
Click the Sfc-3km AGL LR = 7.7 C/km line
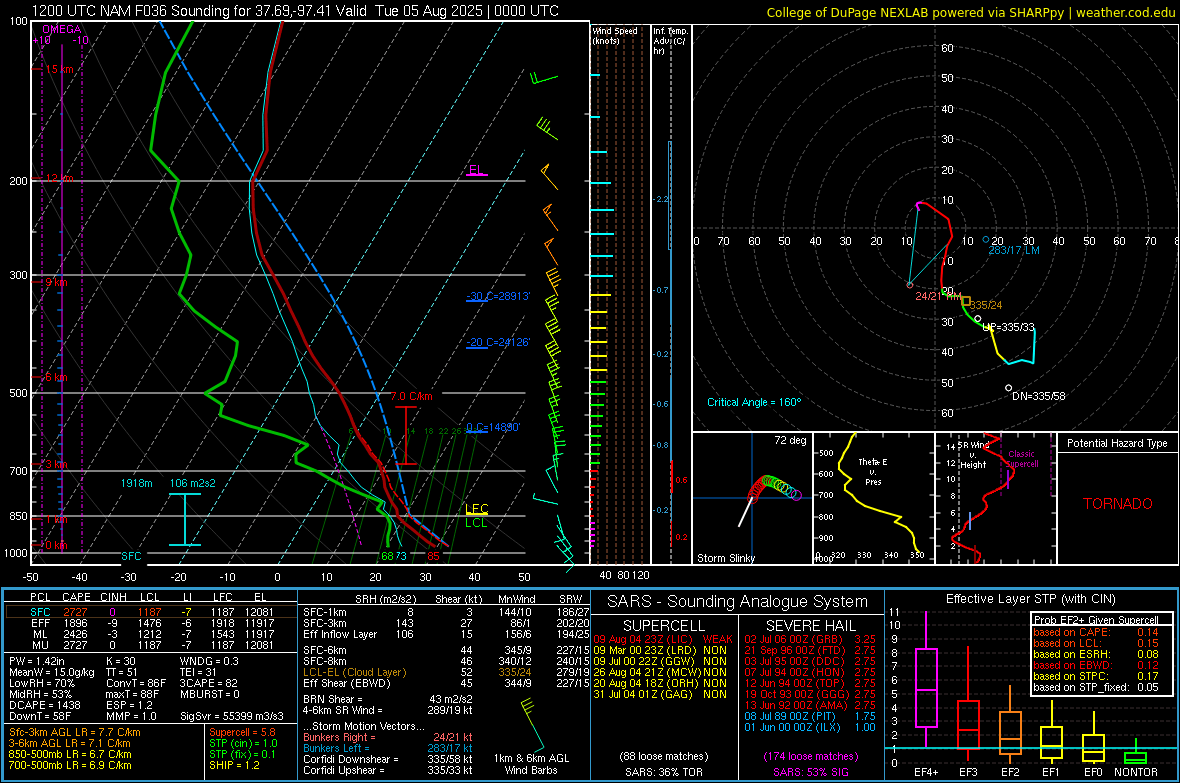pyautogui.click(x=75, y=732)
